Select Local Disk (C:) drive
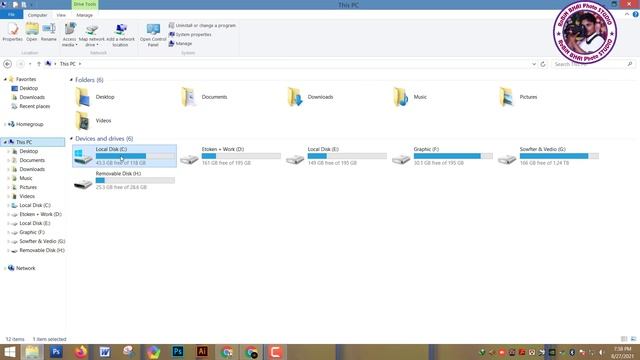The height and width of the screenshot is (360, 640). 124,156
